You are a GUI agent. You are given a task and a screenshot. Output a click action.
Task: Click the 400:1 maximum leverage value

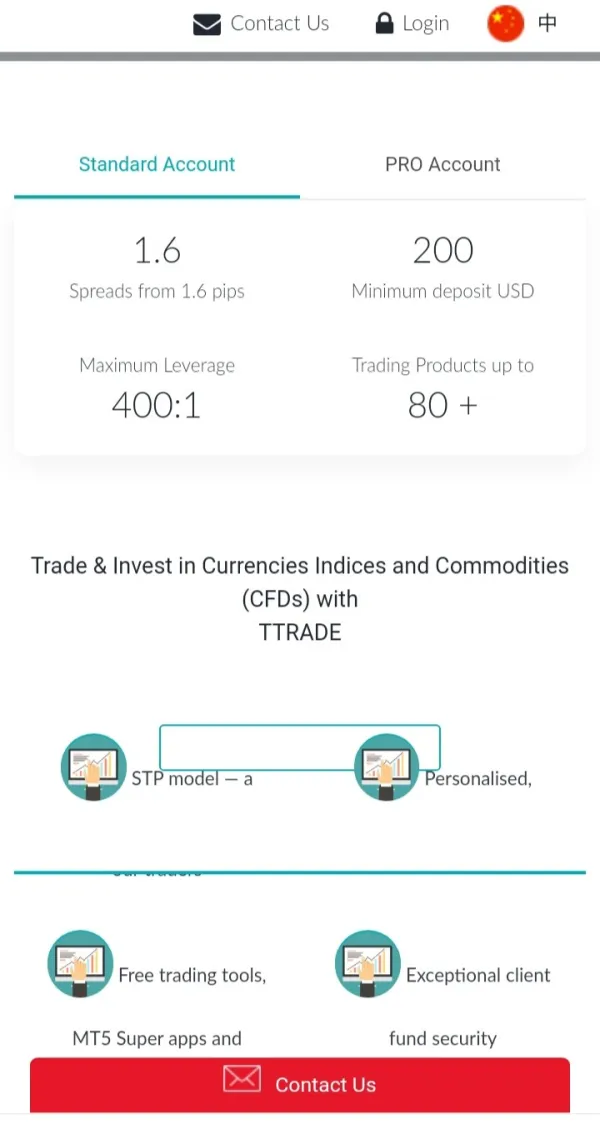point(157,405)
